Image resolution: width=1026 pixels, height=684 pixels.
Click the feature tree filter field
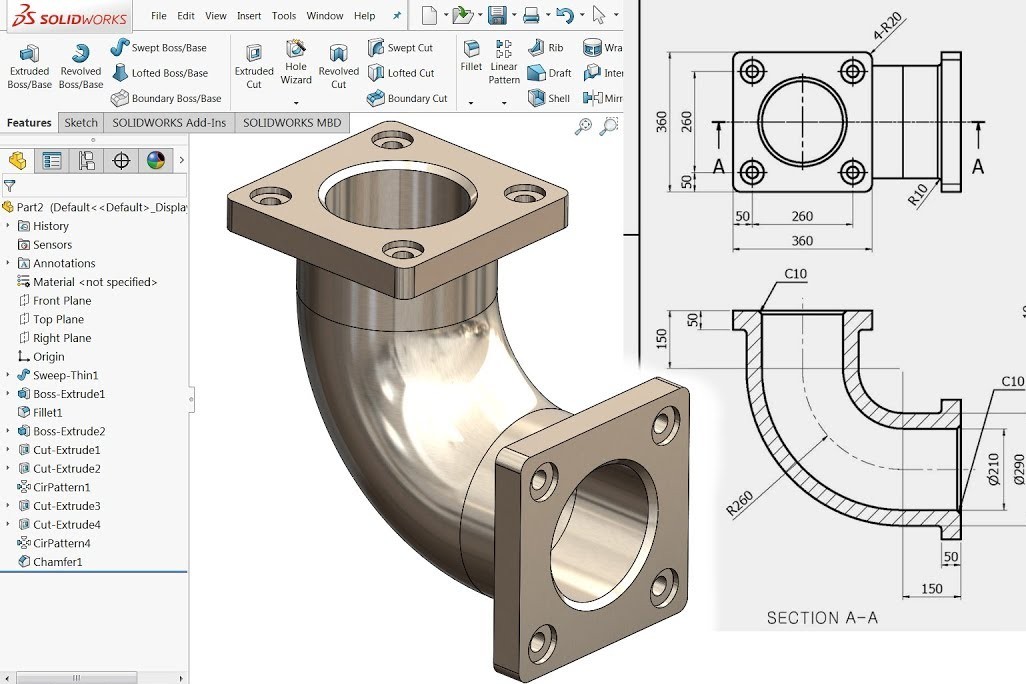click(x=95, y=185)
